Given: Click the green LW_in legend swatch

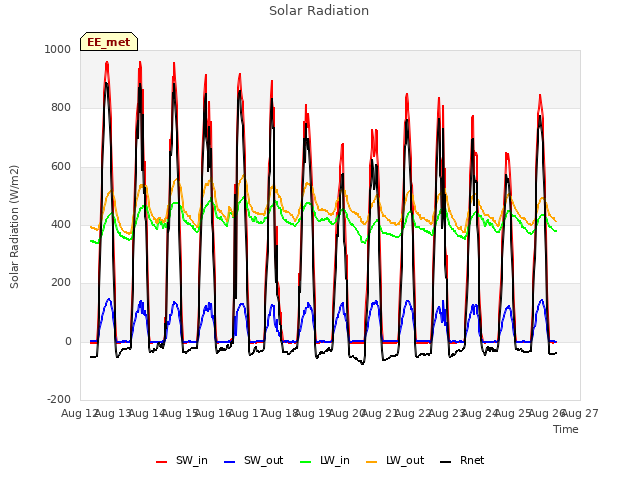Looking at the screenshot, I should pos(305,462).
